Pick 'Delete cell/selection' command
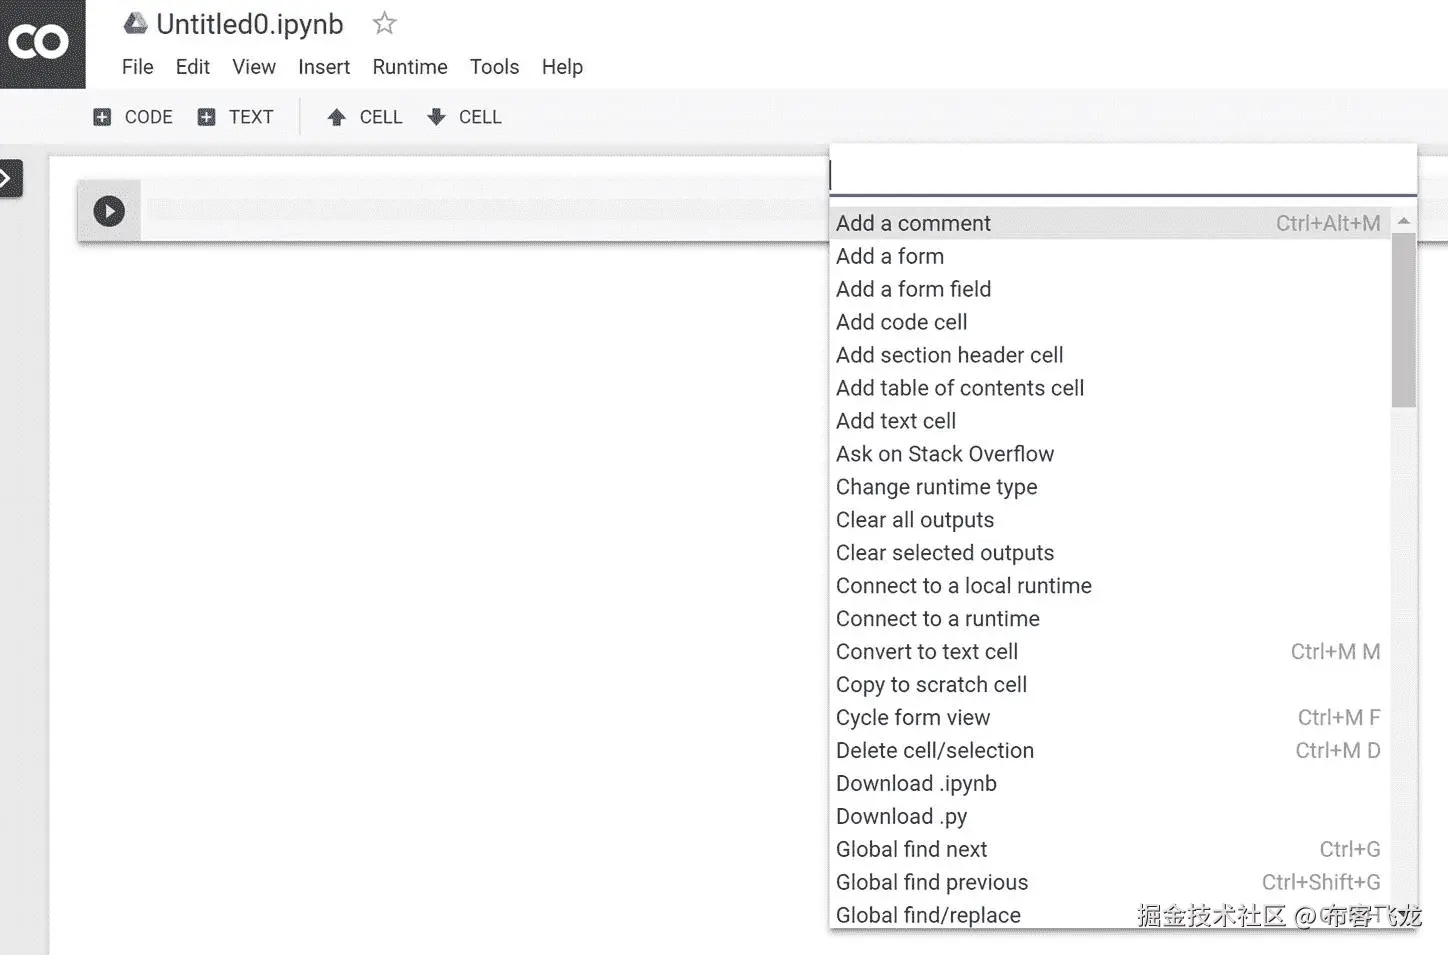Viewport: 1448px width, 955px height. [x=1110, y=751]
